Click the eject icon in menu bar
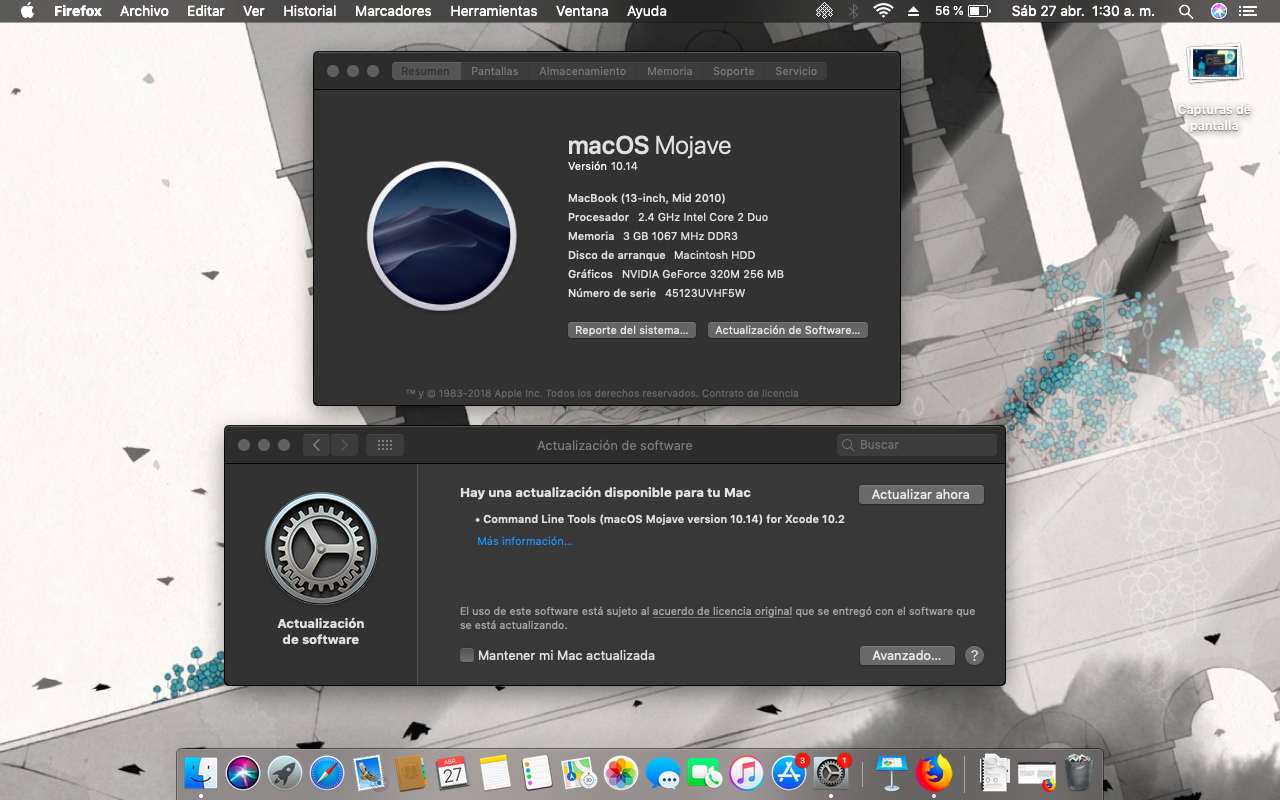The height and width of the screenshot is (800, 1280). [x=913, y=11]
